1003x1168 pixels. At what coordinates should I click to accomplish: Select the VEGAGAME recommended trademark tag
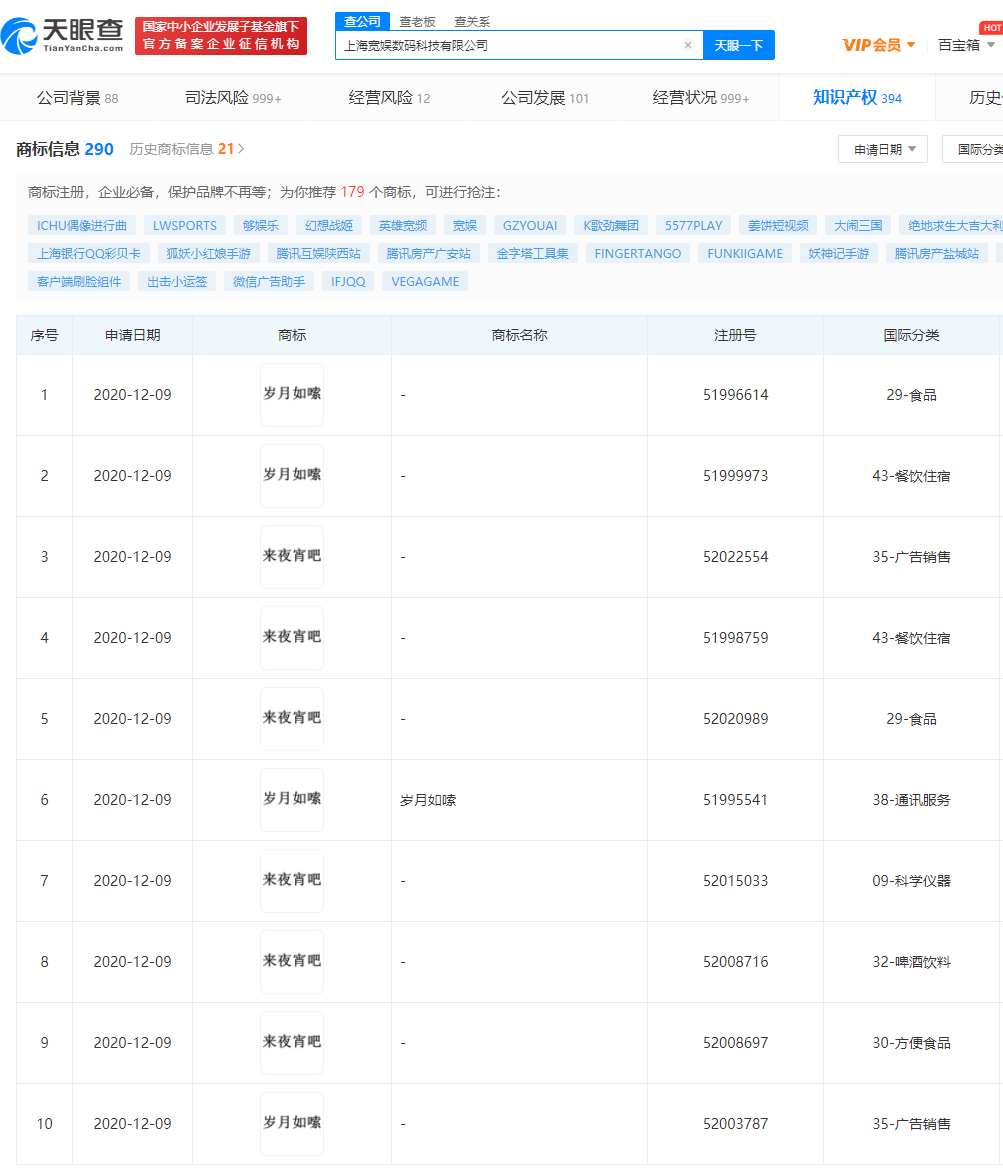point(425,281)
